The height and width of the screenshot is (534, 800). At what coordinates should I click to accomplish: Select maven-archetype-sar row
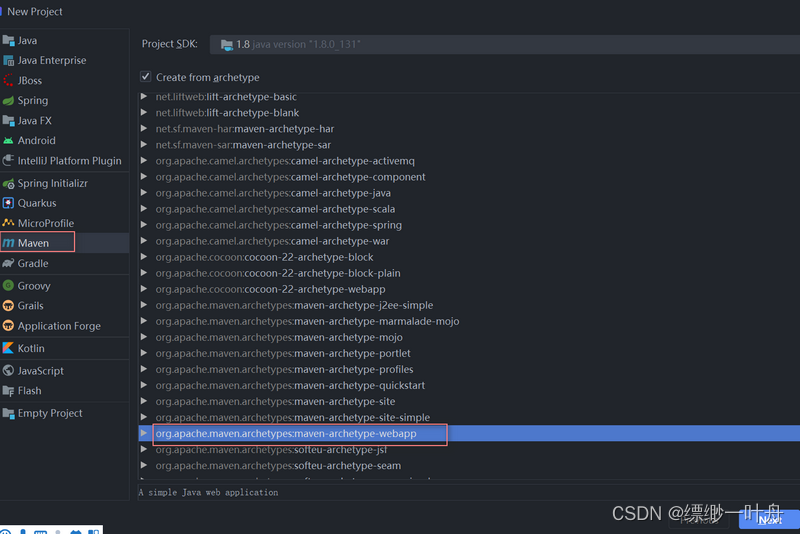click(x=469, y=145)
